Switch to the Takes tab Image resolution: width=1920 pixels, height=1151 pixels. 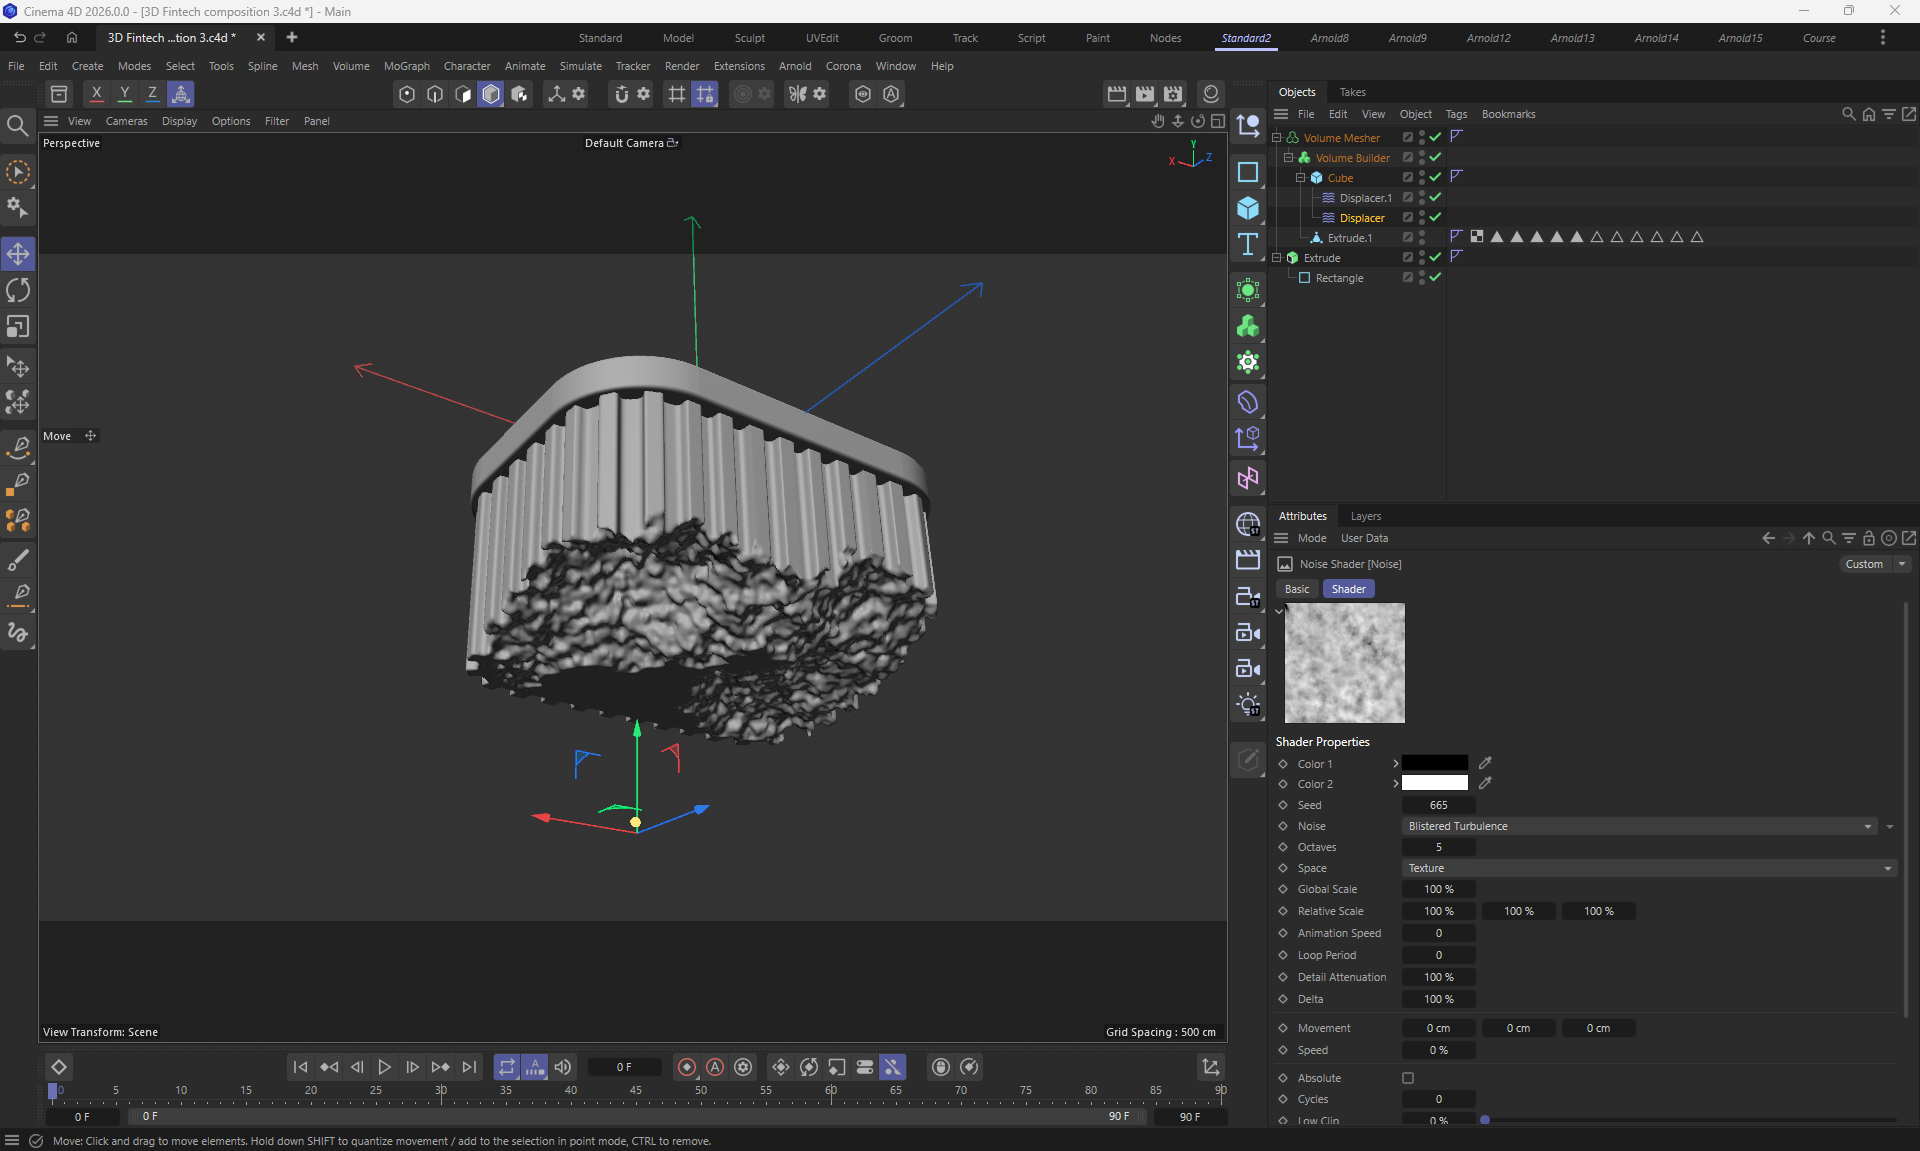pos(1352,92)
